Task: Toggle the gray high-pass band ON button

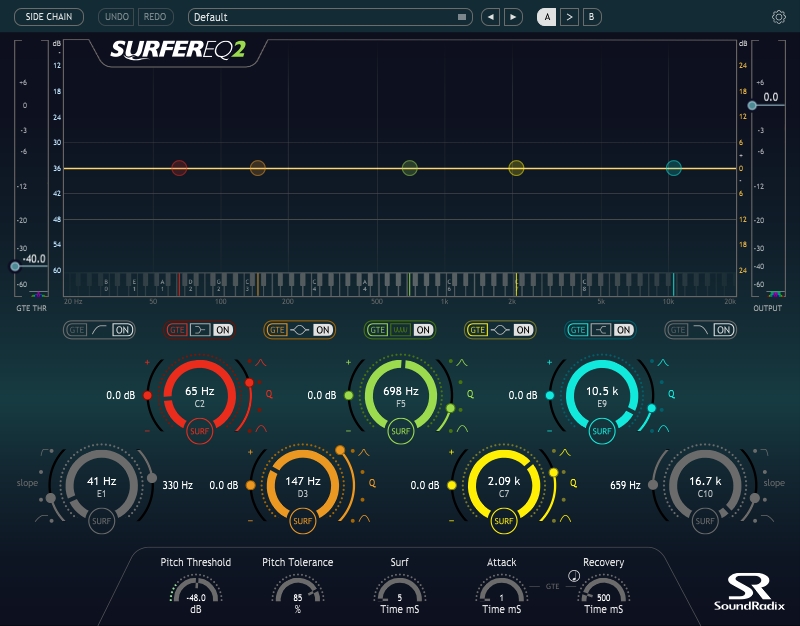Action: coord(122,330)
